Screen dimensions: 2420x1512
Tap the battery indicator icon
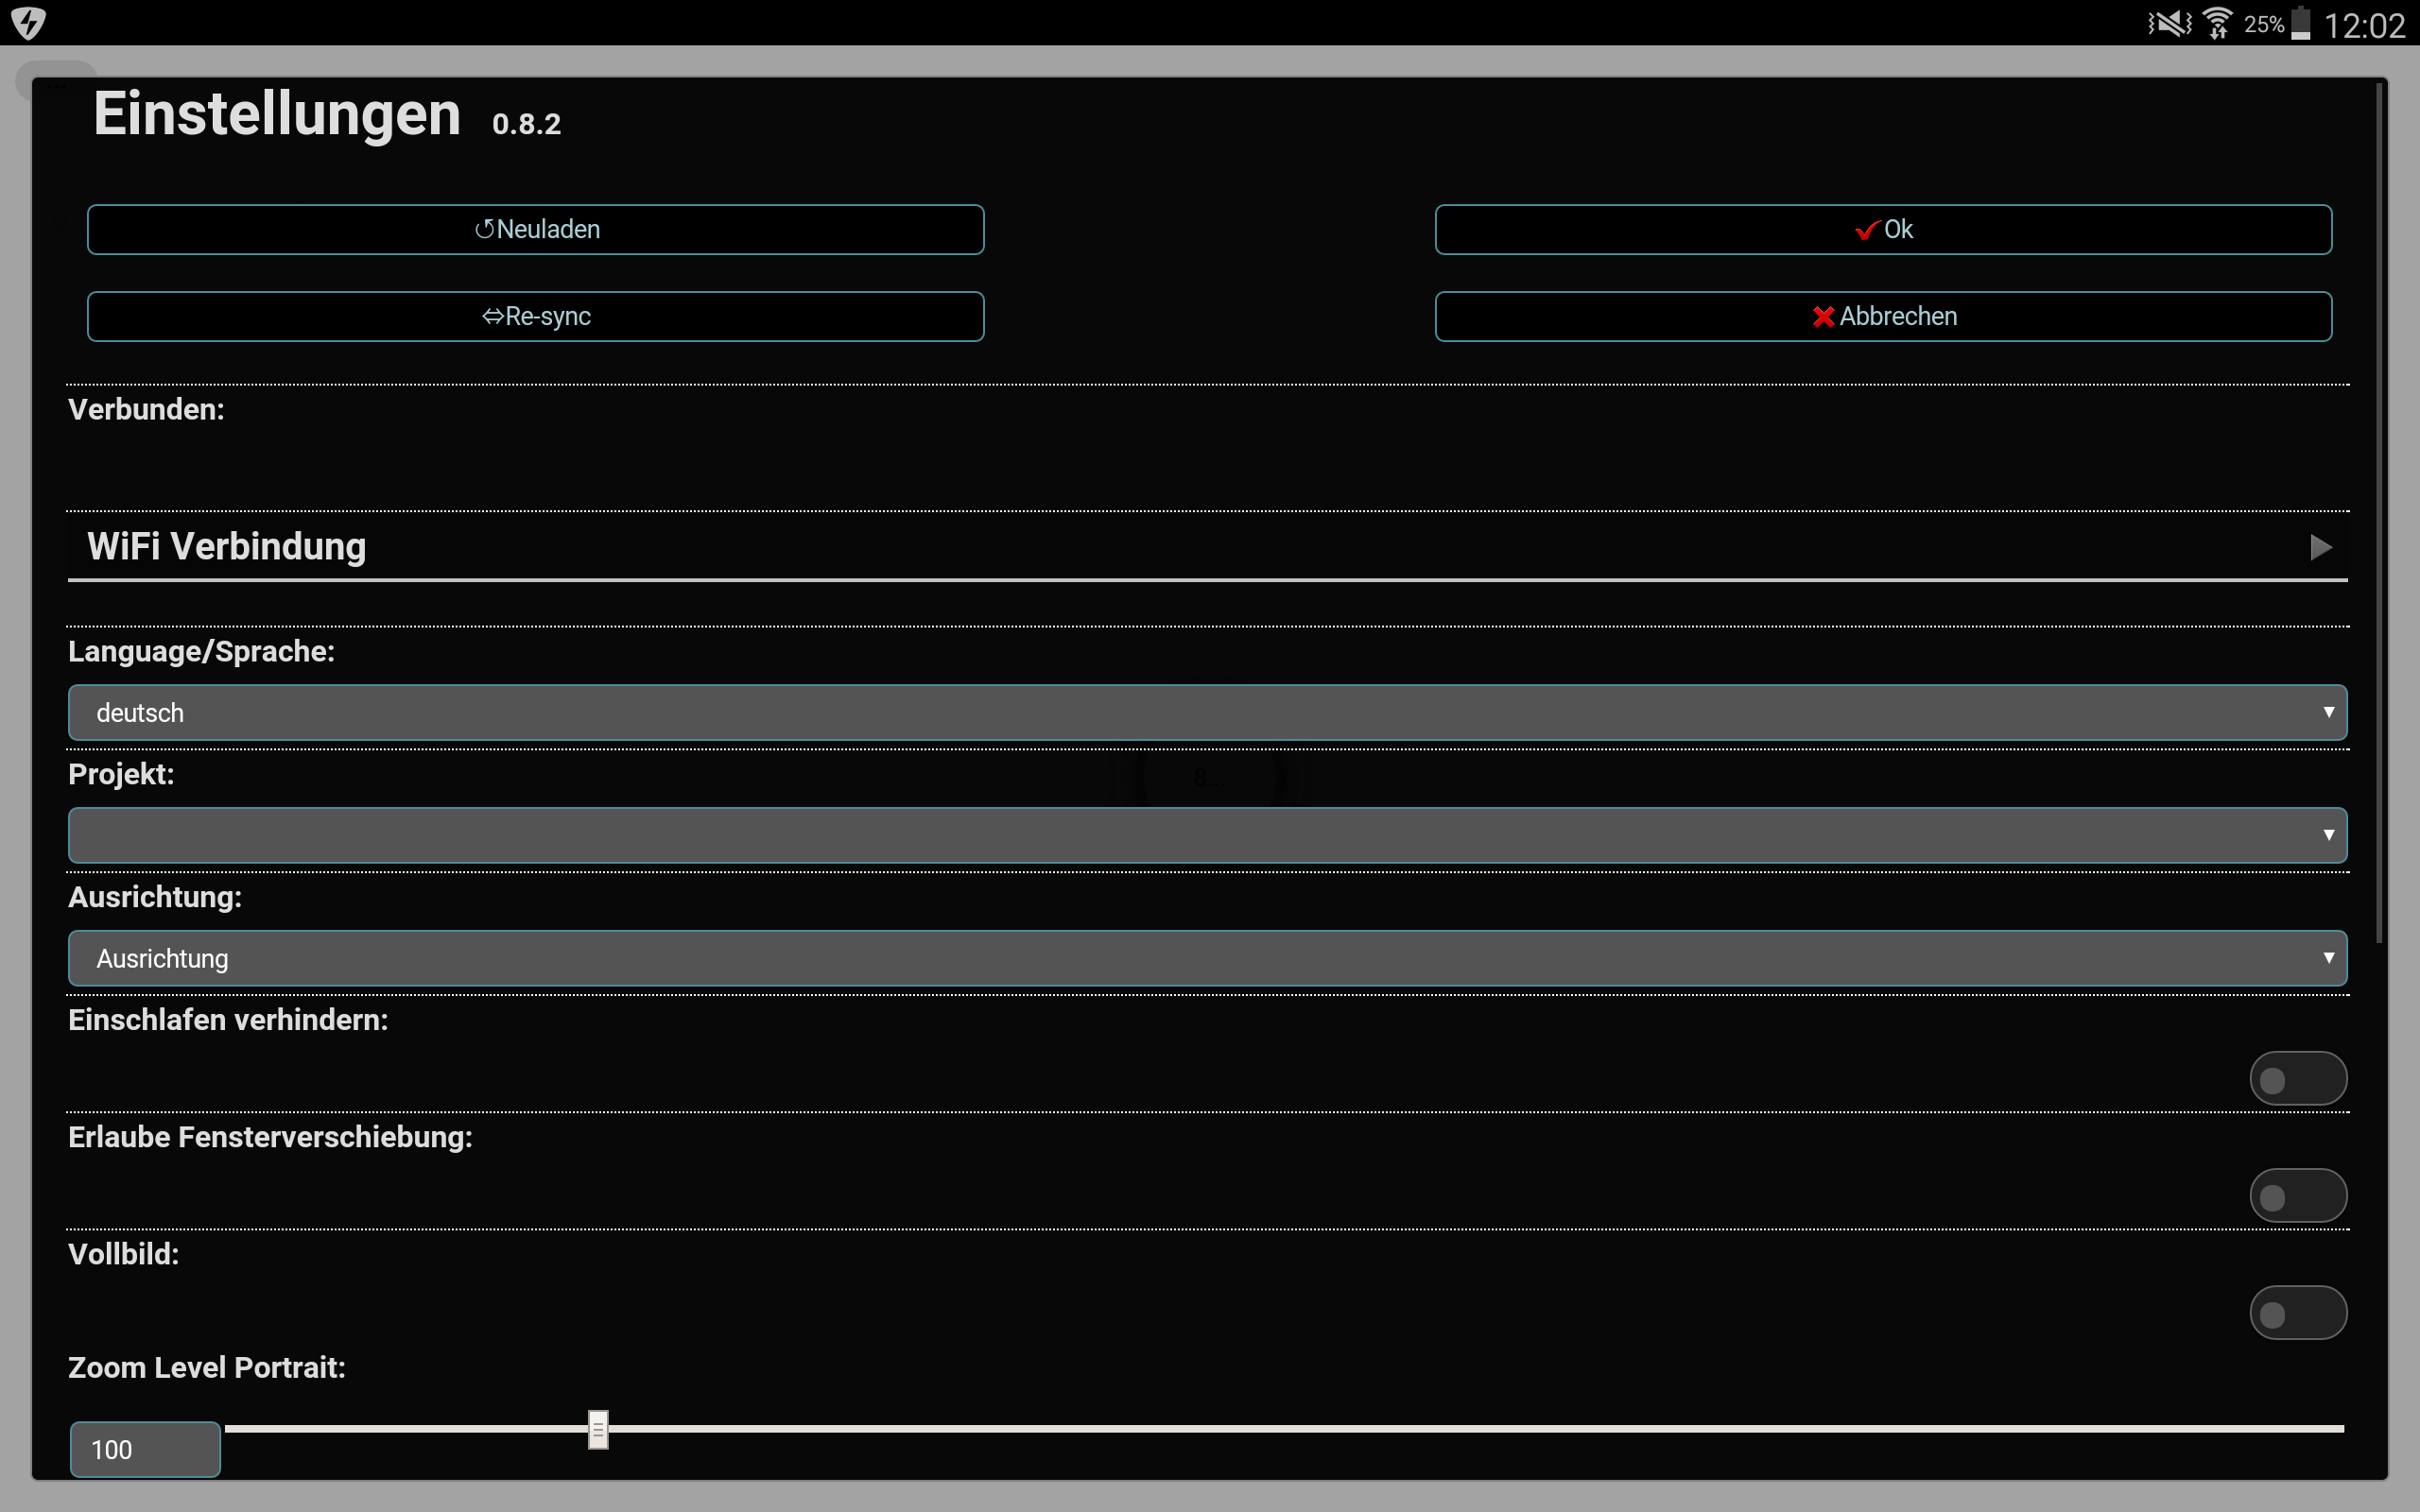pyautogui.click(x=2301, y=22)
